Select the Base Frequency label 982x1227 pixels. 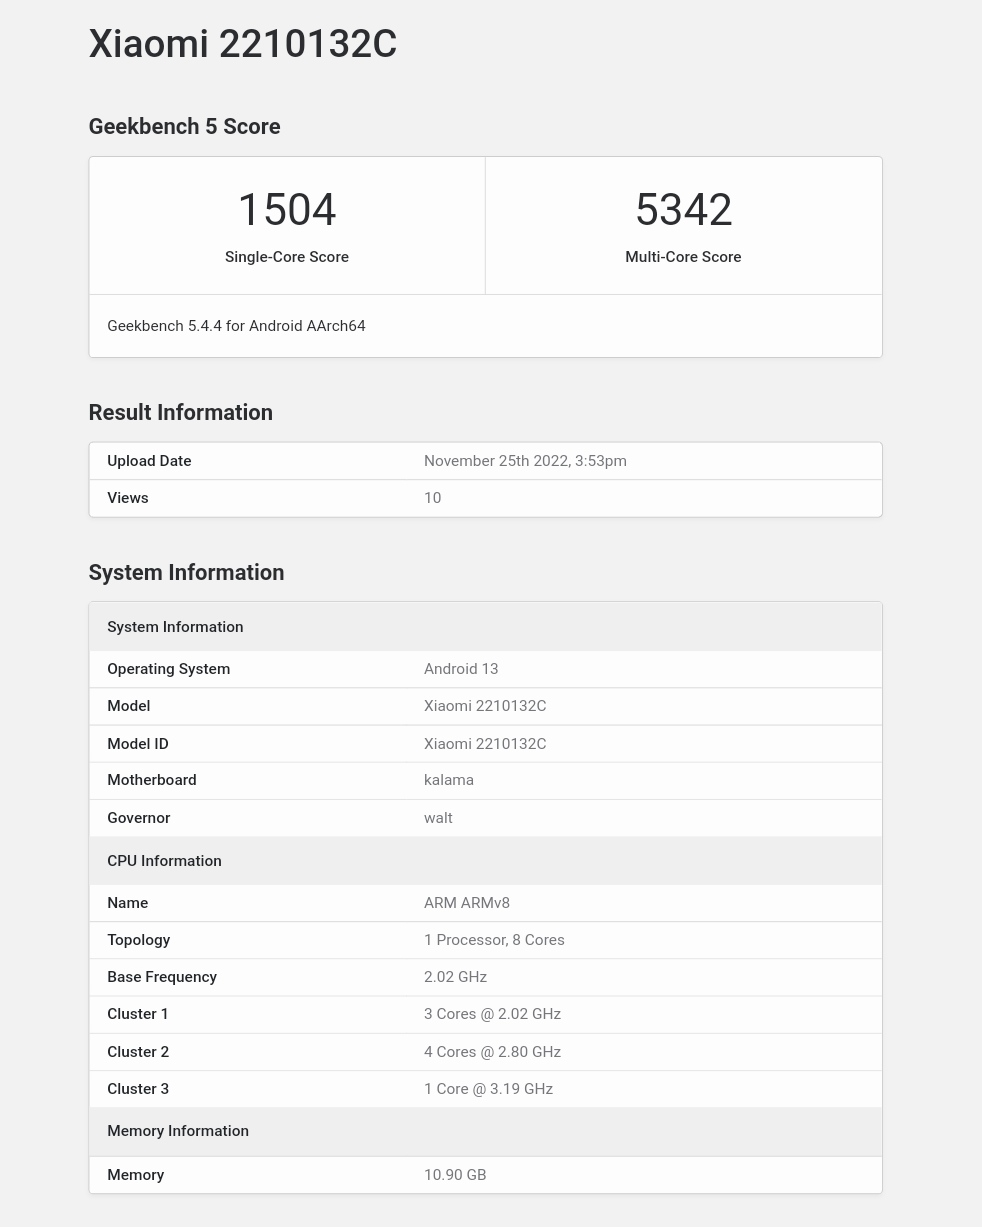(x=162, y=977)
